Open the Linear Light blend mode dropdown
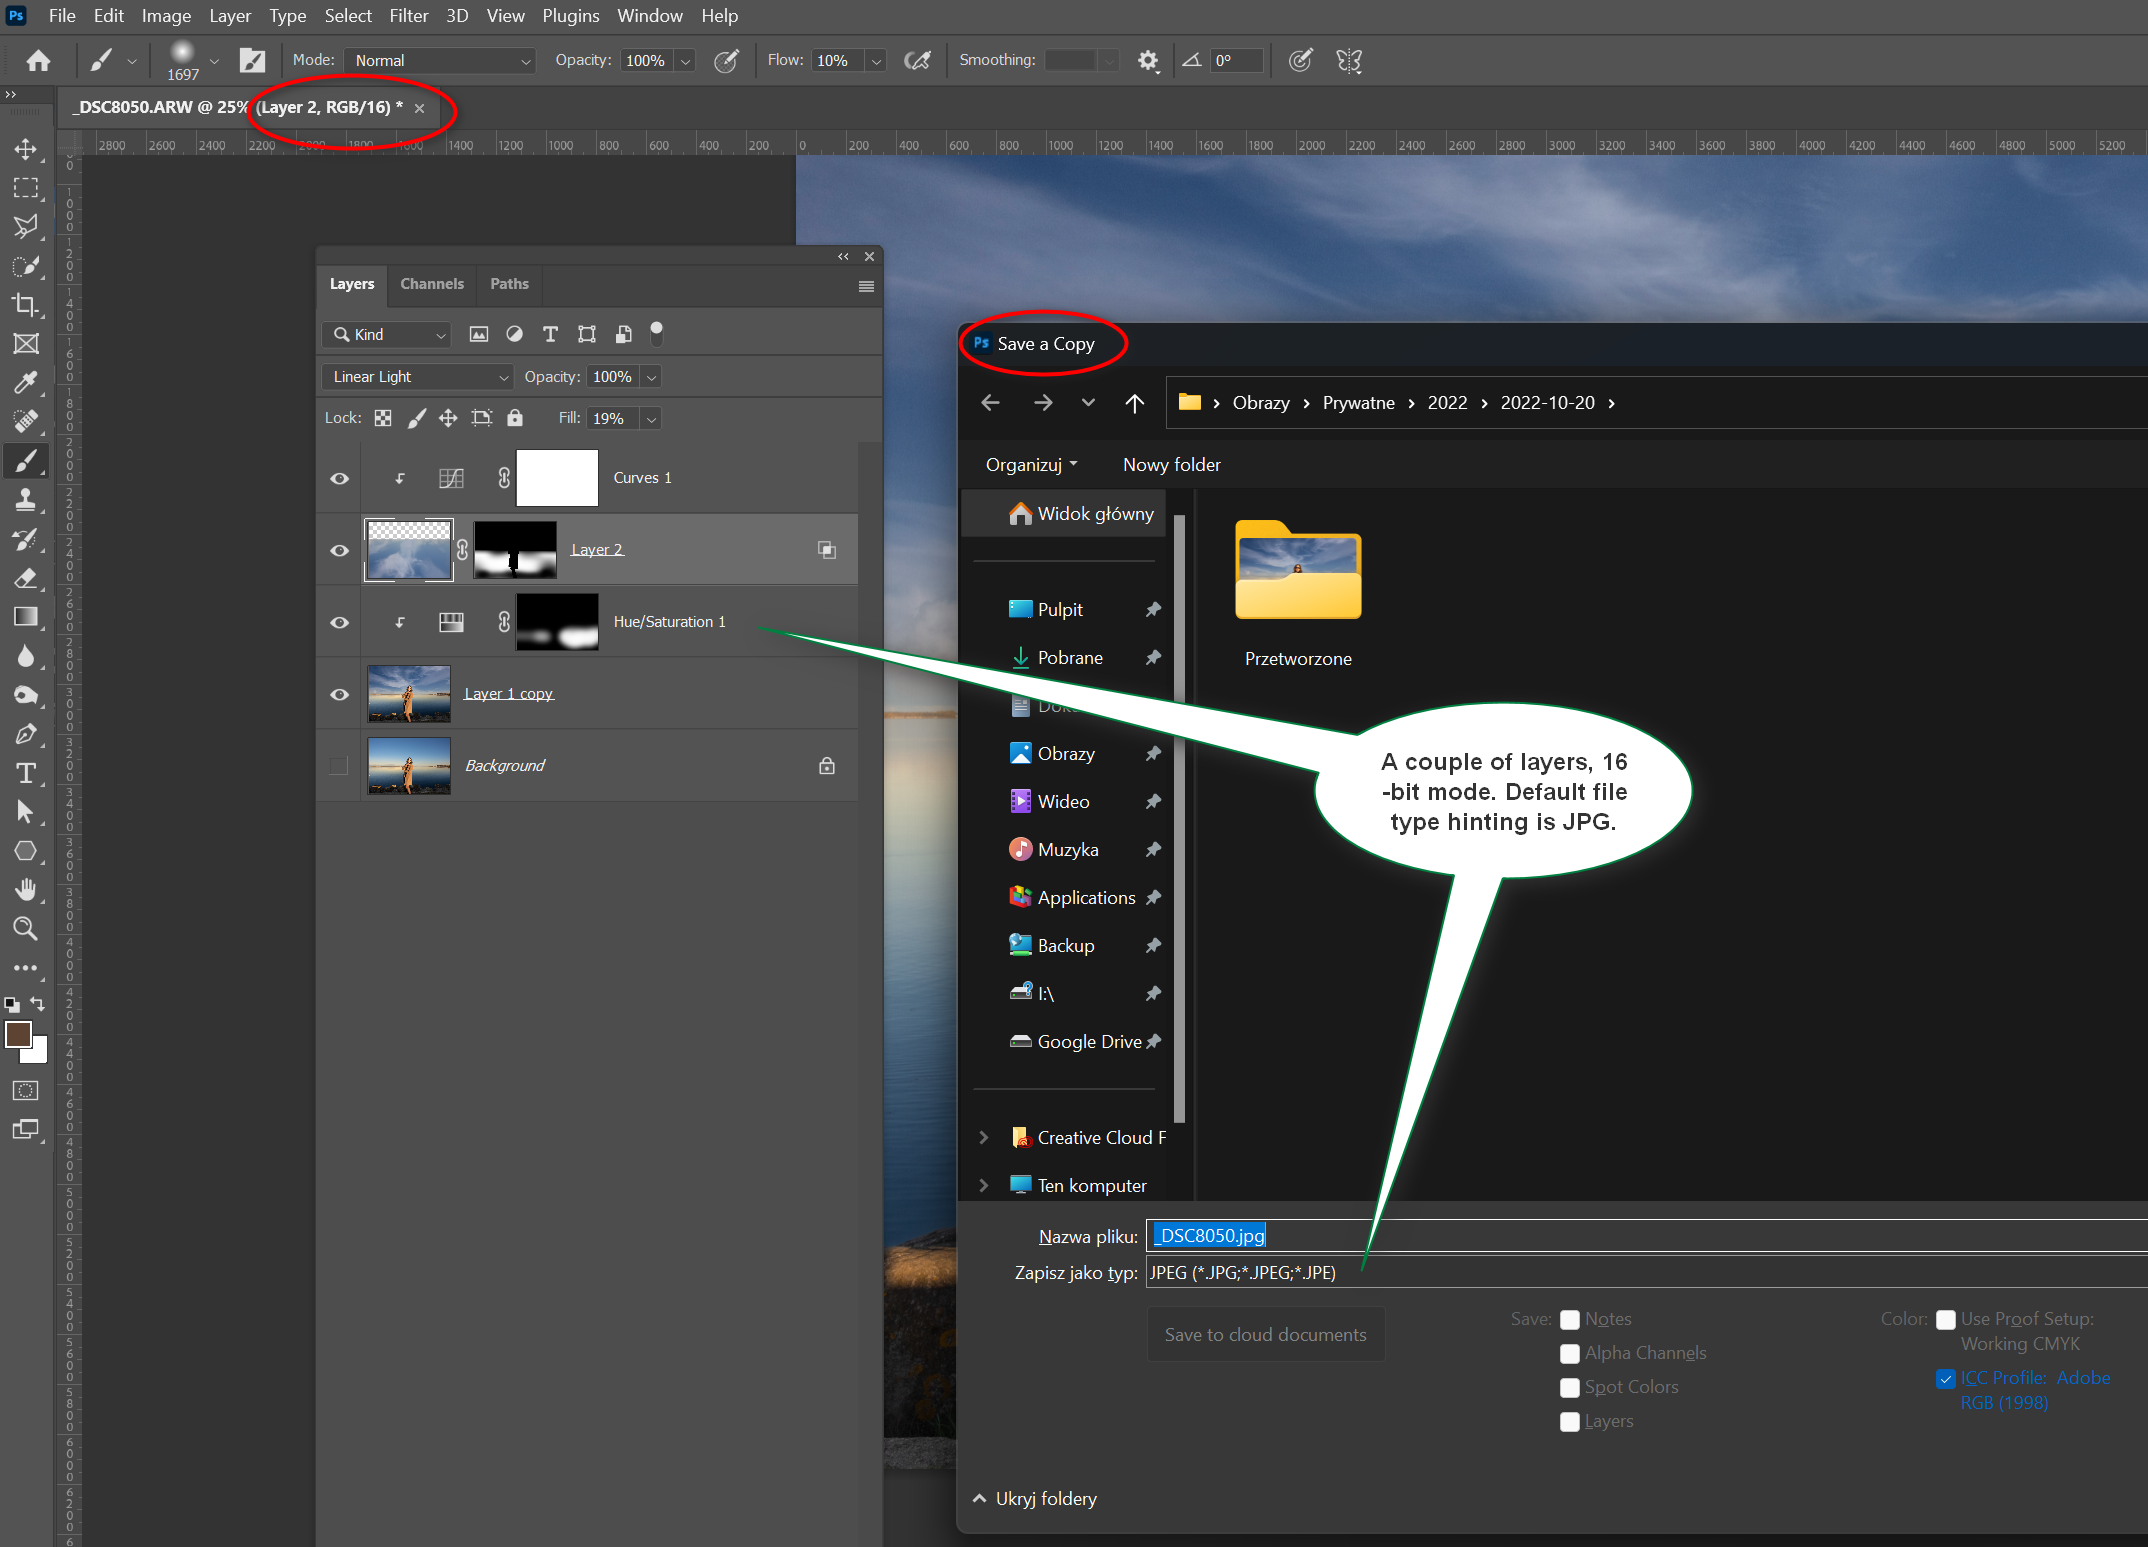 pyautogui.click(x=417, y=376)
